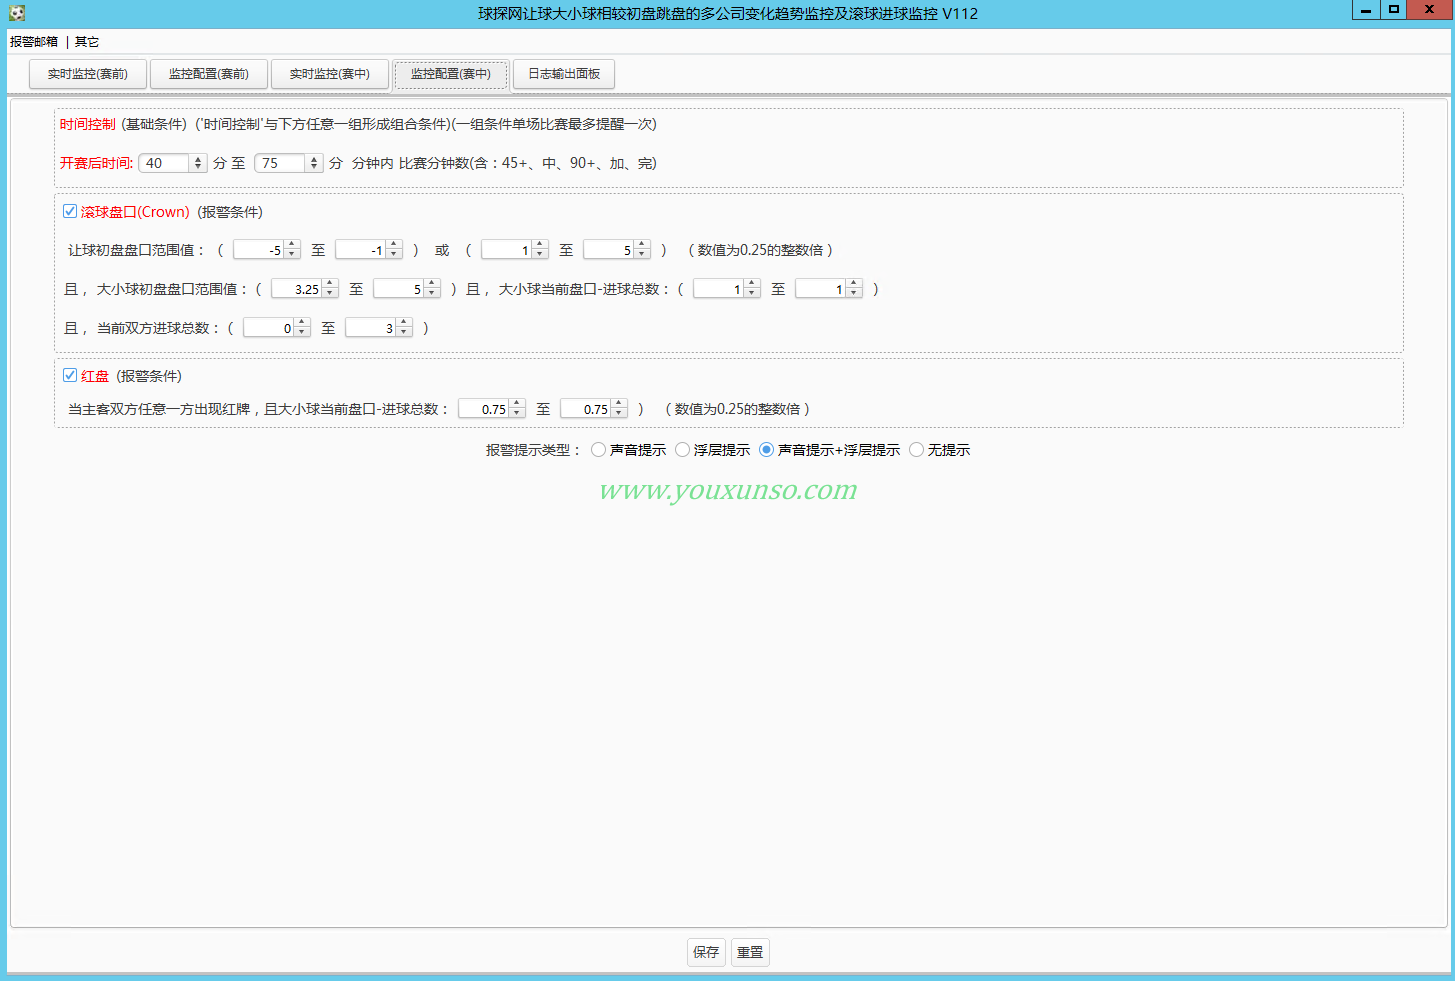1455x981 pixels.
Task: Click the application icon in title bar
Action: pos(17,13)
